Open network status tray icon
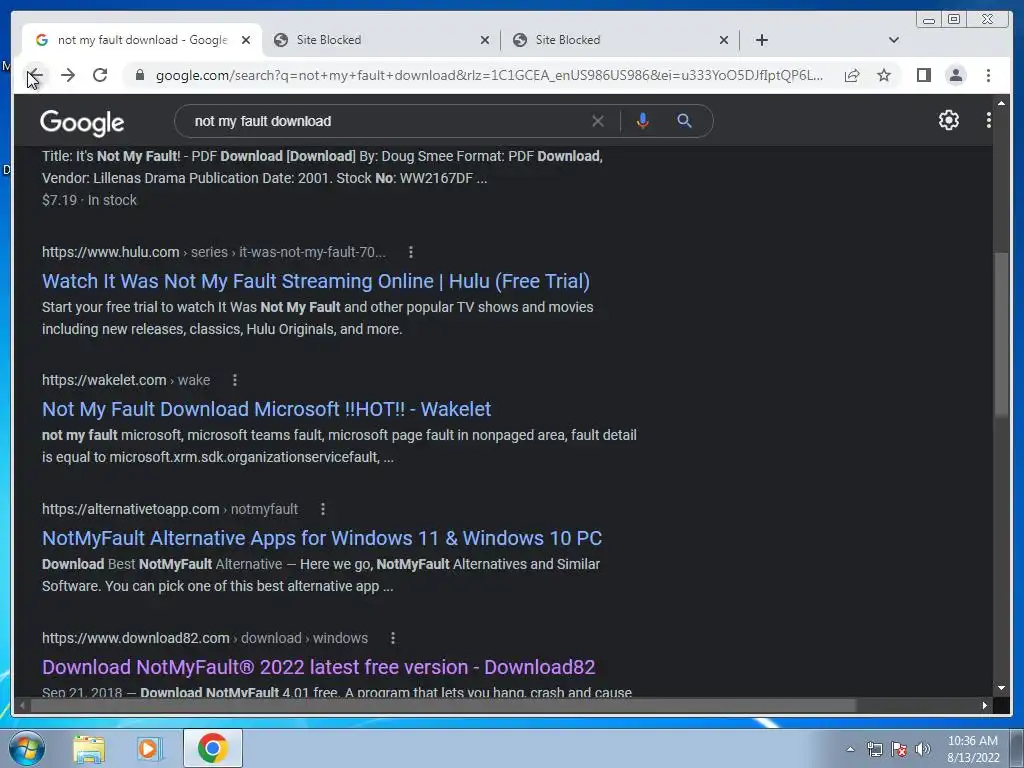The width and height of the screenshot is (1024, 768). click(874, 749)
